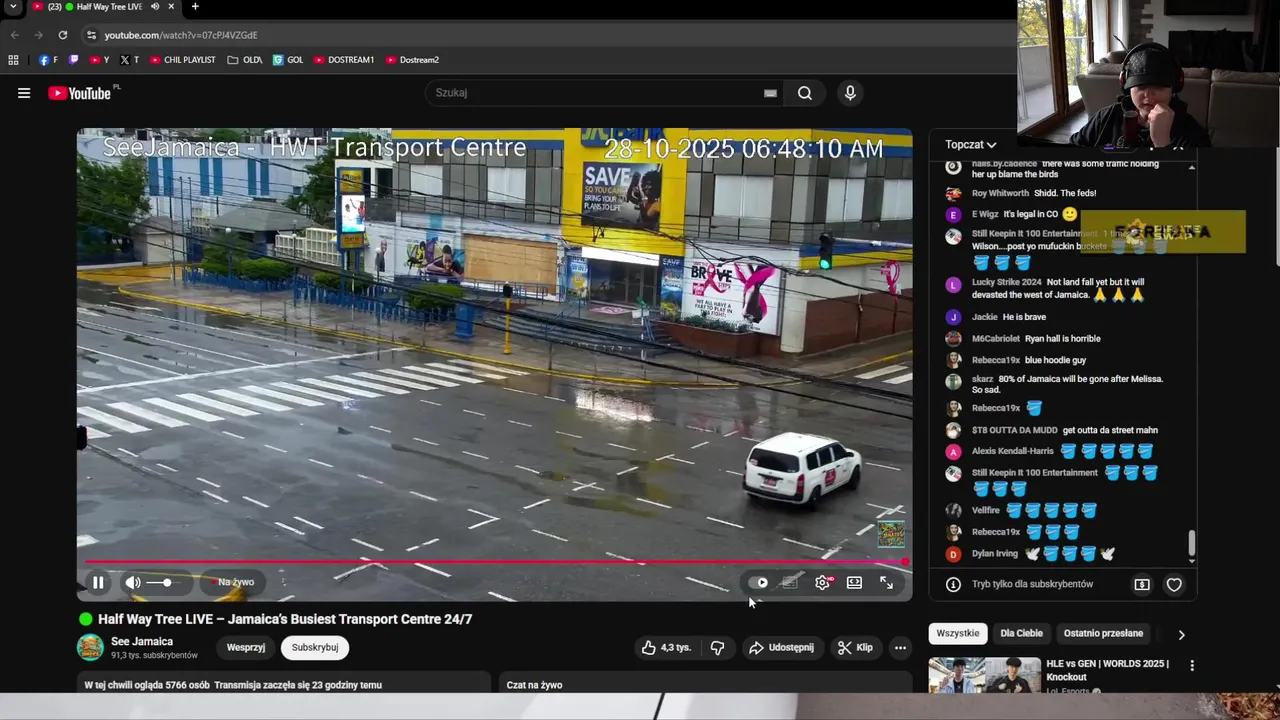Pause the live video
The width and height of the screenshot is (1280, 720).
click(x=98, y=582)
